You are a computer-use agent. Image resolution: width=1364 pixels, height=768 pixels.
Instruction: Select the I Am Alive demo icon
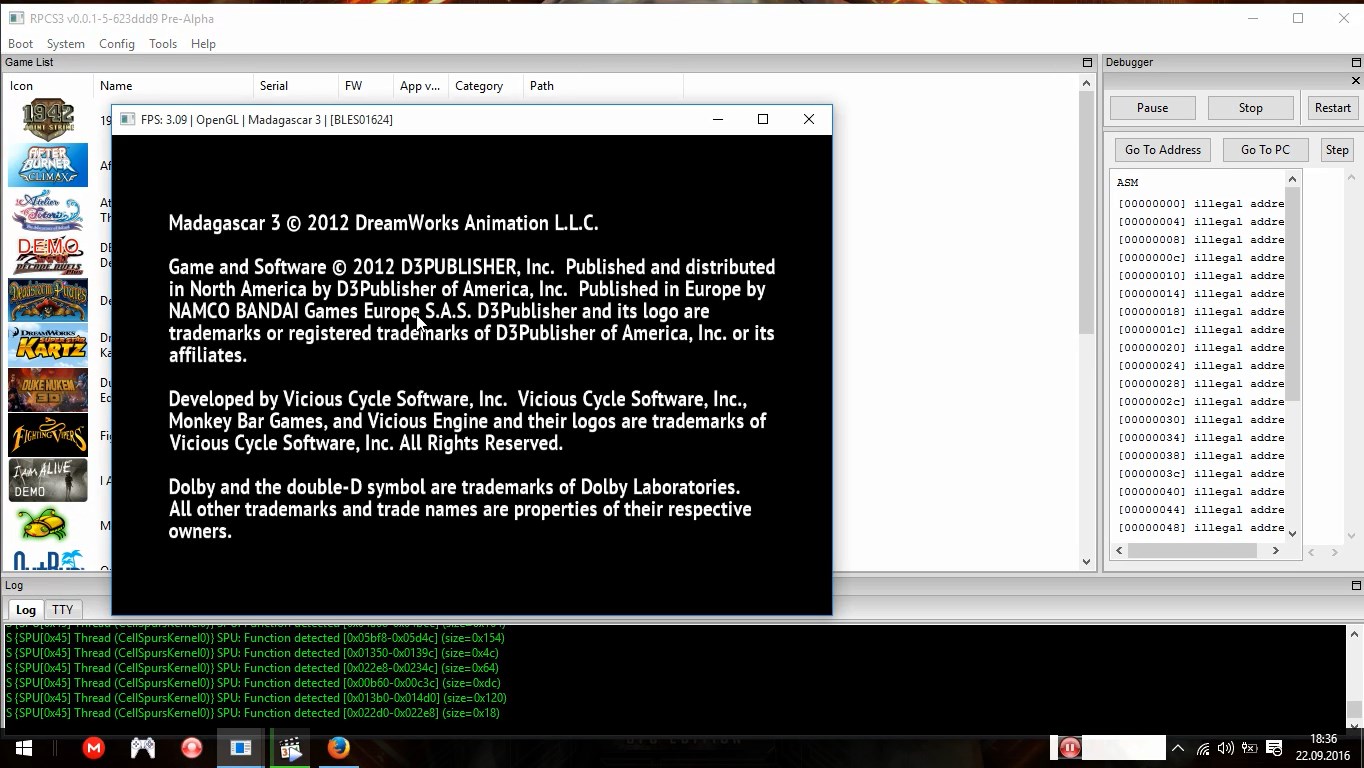tap(48, 480)
